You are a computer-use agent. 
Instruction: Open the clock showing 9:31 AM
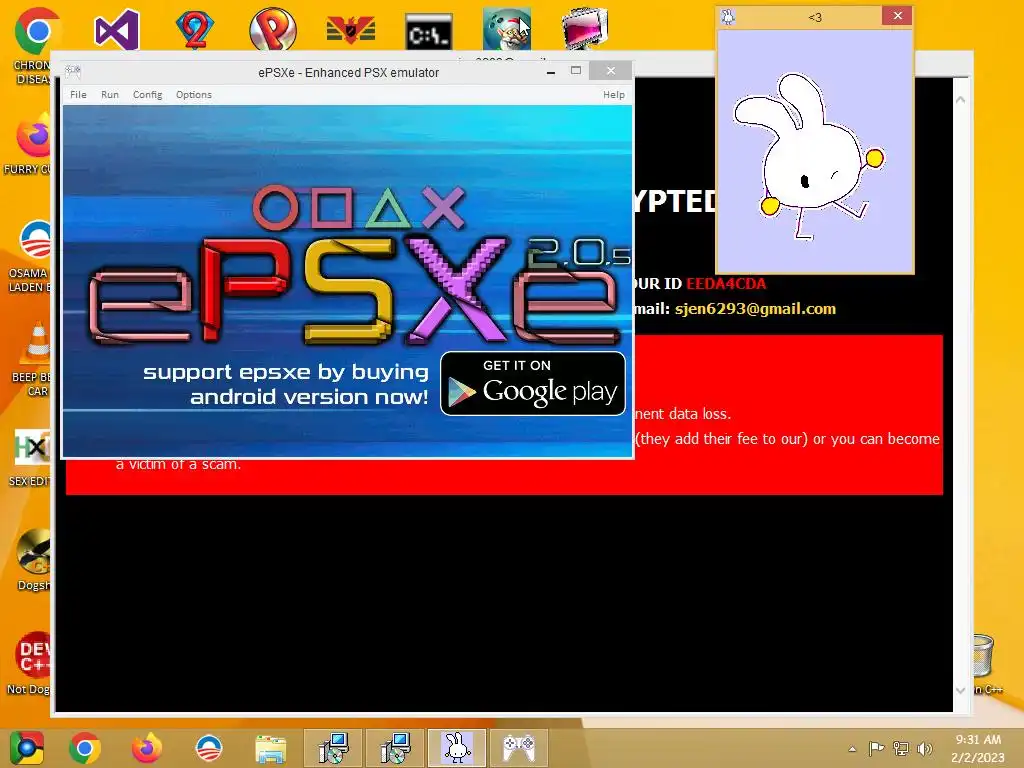(978, 748)
